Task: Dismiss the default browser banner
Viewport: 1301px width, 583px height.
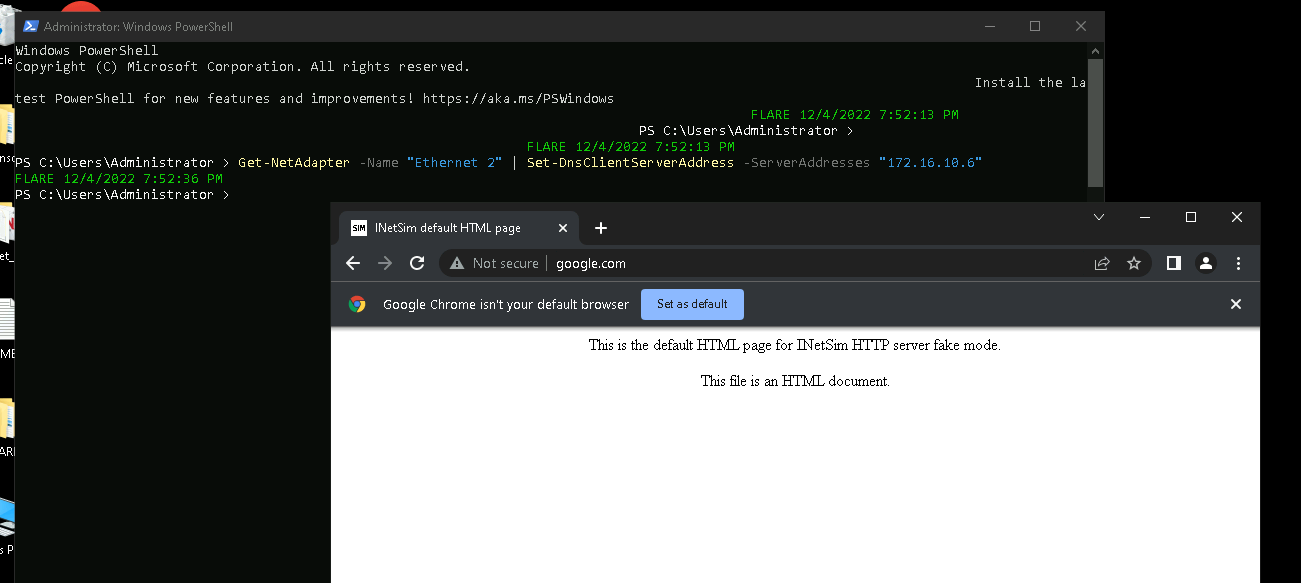Action: coord(1236,304)
